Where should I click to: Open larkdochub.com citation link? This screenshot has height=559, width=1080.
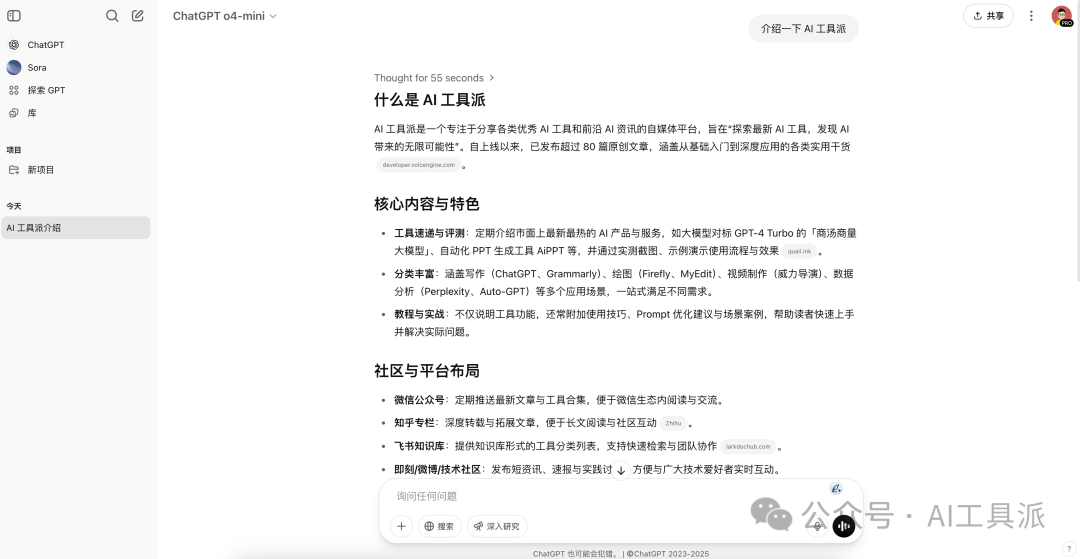point(748,447)
